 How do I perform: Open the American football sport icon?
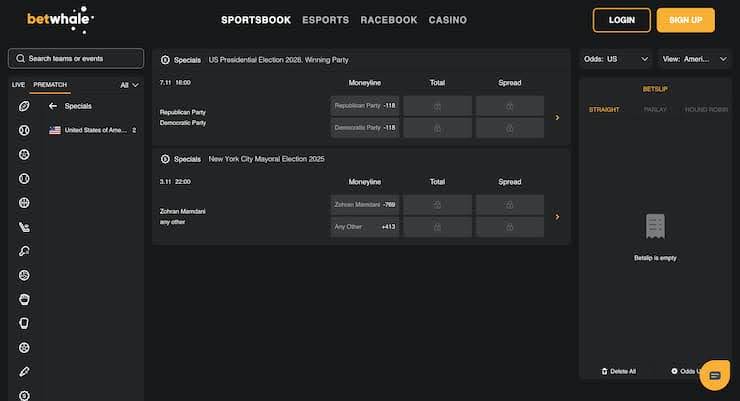pyautogui.click(x=24, y=106)
